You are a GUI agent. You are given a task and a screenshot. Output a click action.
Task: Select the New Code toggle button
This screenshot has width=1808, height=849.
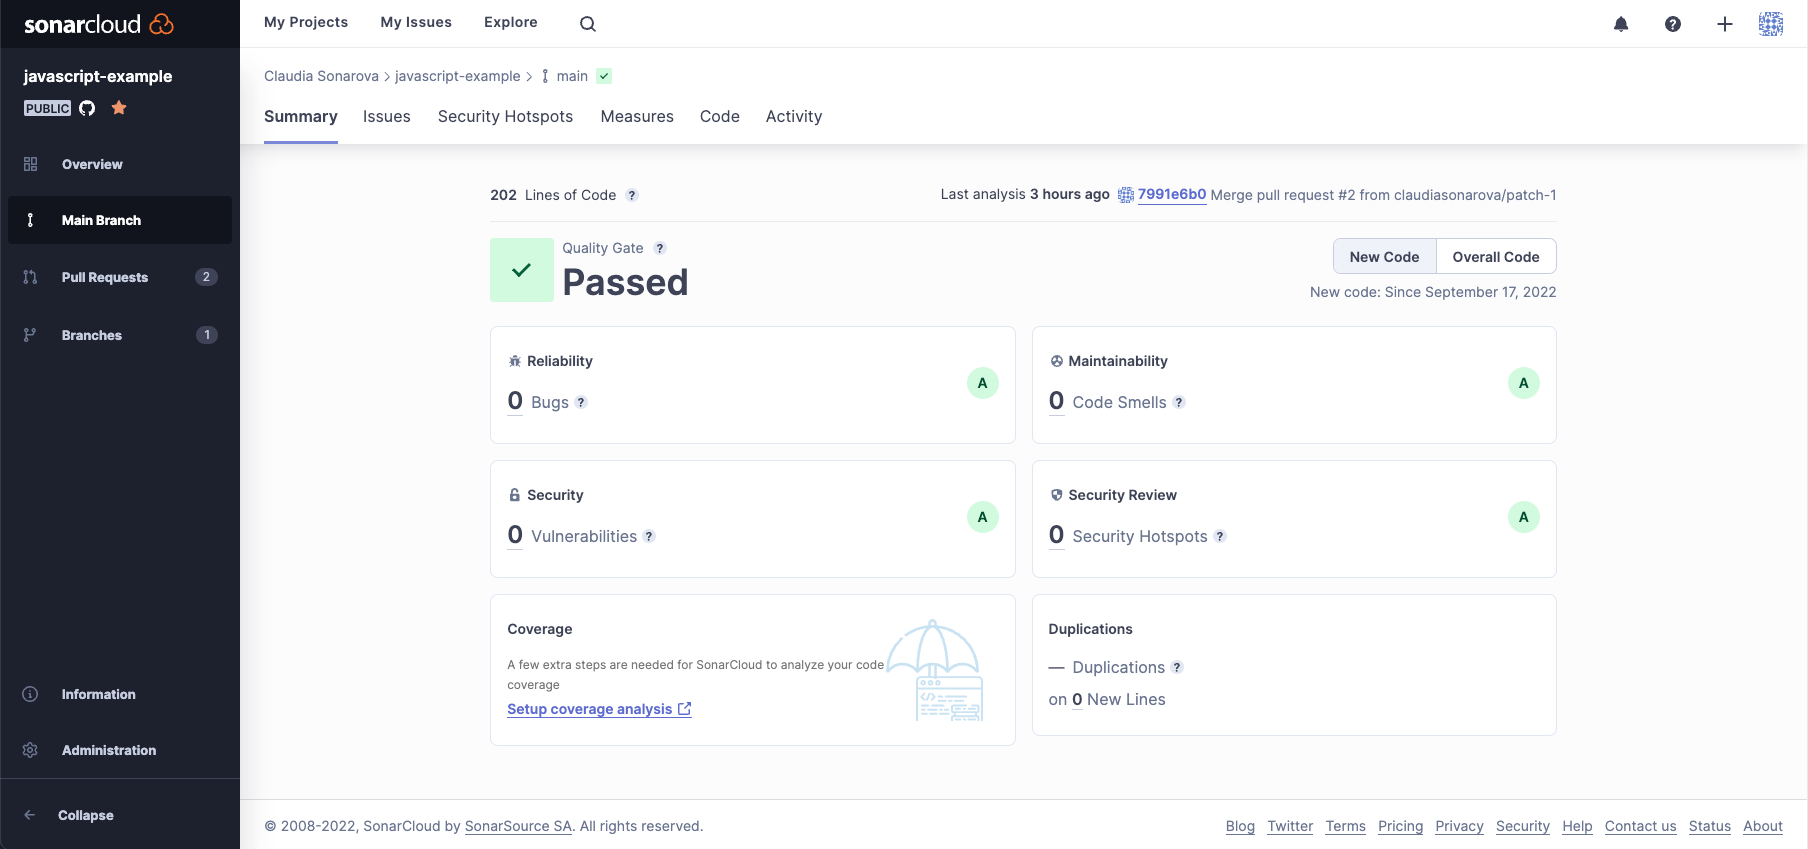coord(1384,257)
